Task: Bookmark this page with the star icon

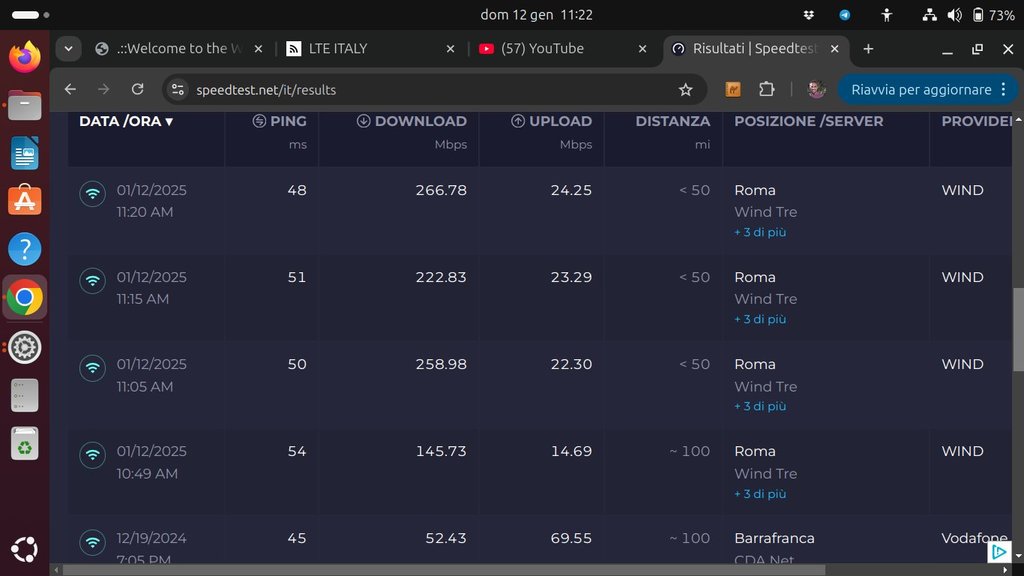Action: pos(685,90)
